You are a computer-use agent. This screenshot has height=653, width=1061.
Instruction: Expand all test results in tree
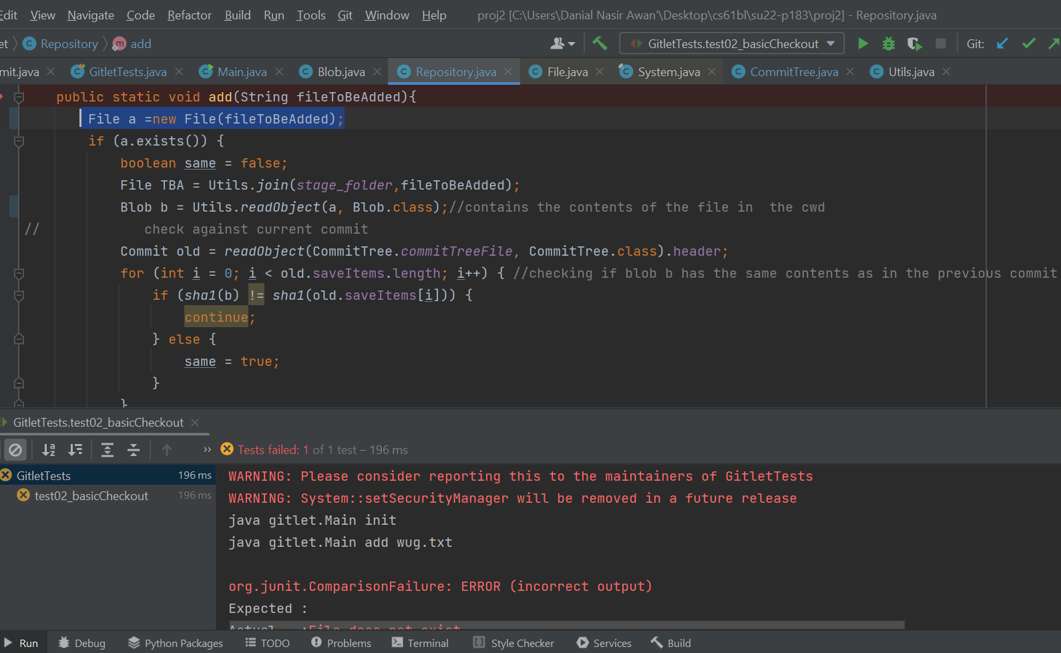(x=107, y=450)
